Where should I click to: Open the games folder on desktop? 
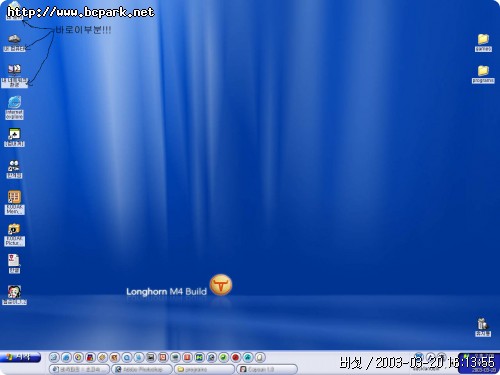pos(483,43)
